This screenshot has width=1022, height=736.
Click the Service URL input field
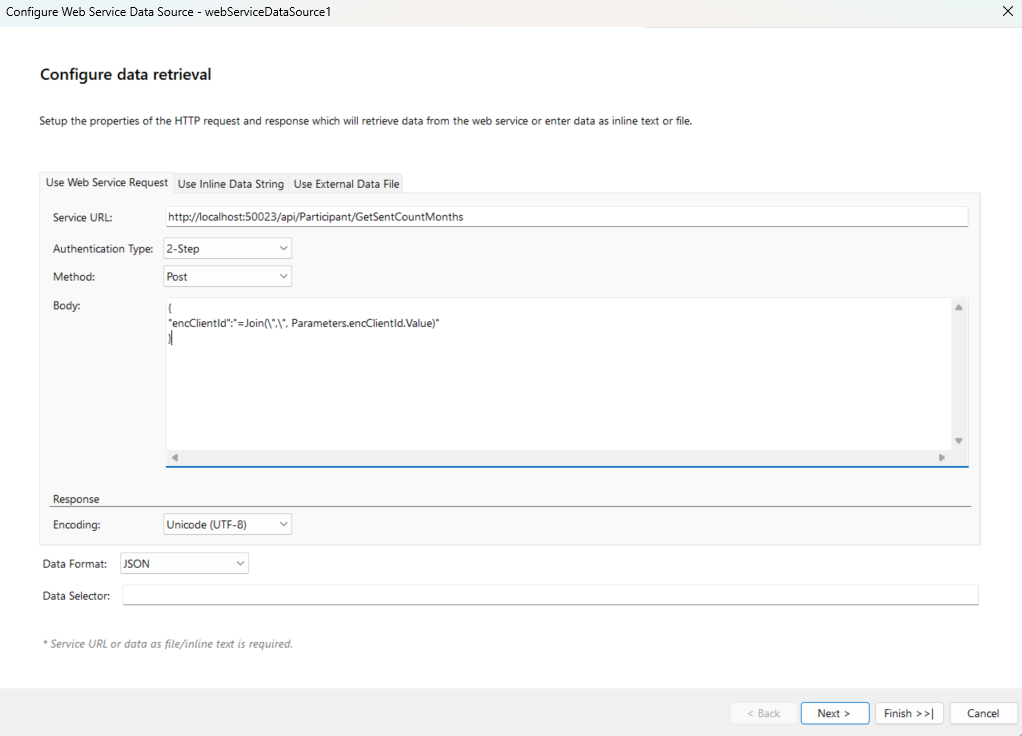[x=566, y=217]
